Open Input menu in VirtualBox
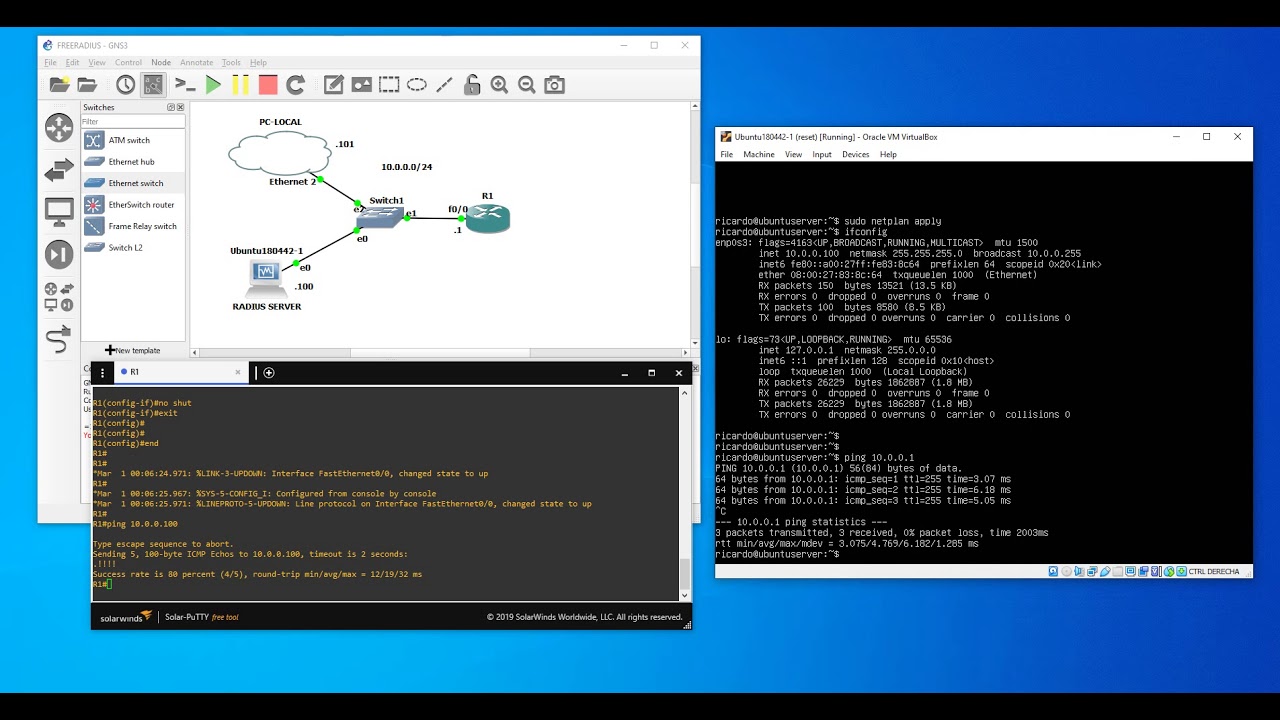Image resolution: width=1280 pixels, height=720 pixels. pos(822,154)
